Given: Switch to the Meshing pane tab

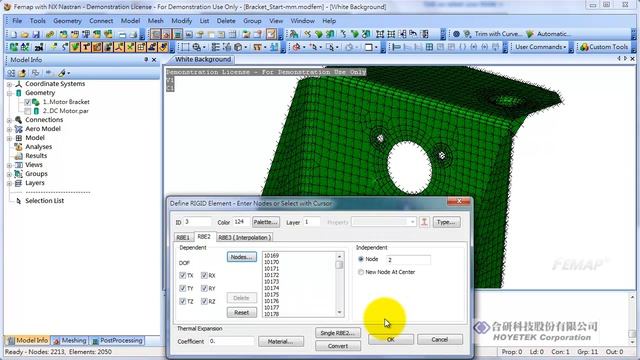Looking at the screenshot, I should click(70, 340).
